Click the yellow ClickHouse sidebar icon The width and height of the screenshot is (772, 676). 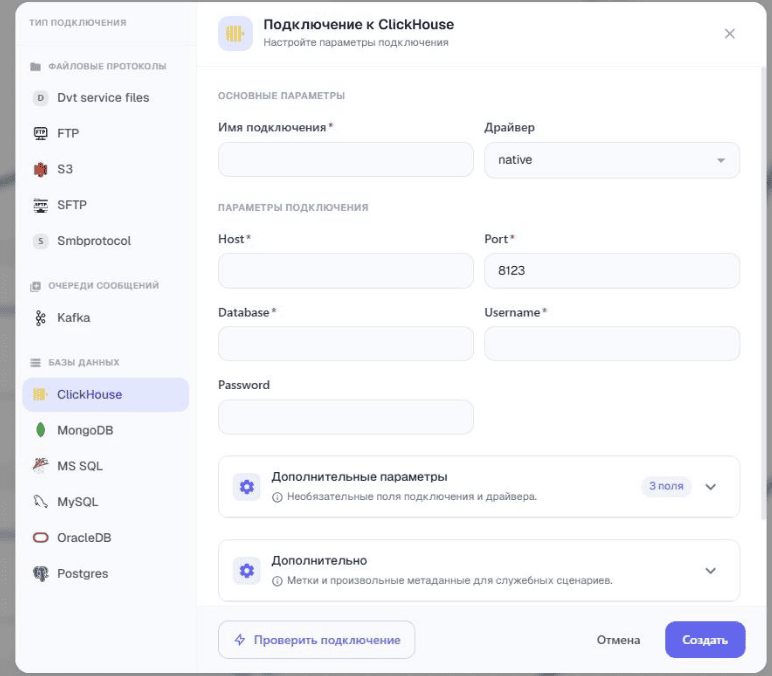[x=40, y=394]
